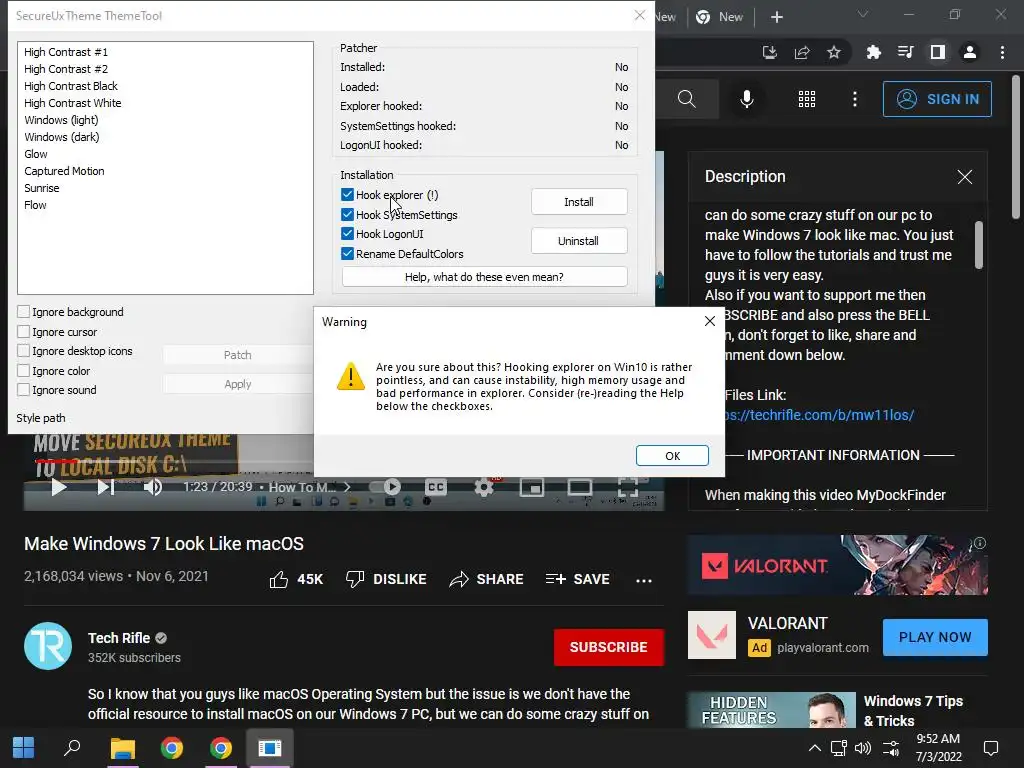1024x768 pixels.
Task: Click the DISLIKE thumbs down button
Action: pos(386,579)
